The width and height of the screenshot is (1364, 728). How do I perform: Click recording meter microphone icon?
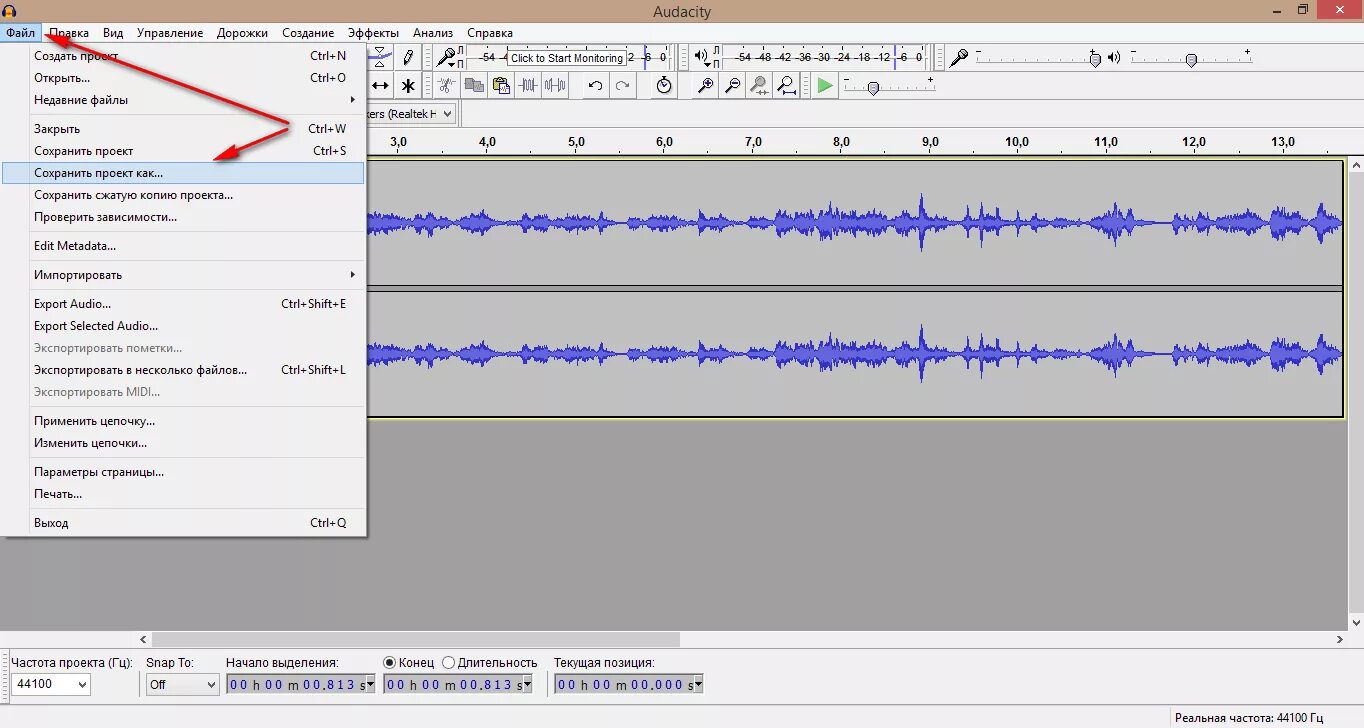447,57
